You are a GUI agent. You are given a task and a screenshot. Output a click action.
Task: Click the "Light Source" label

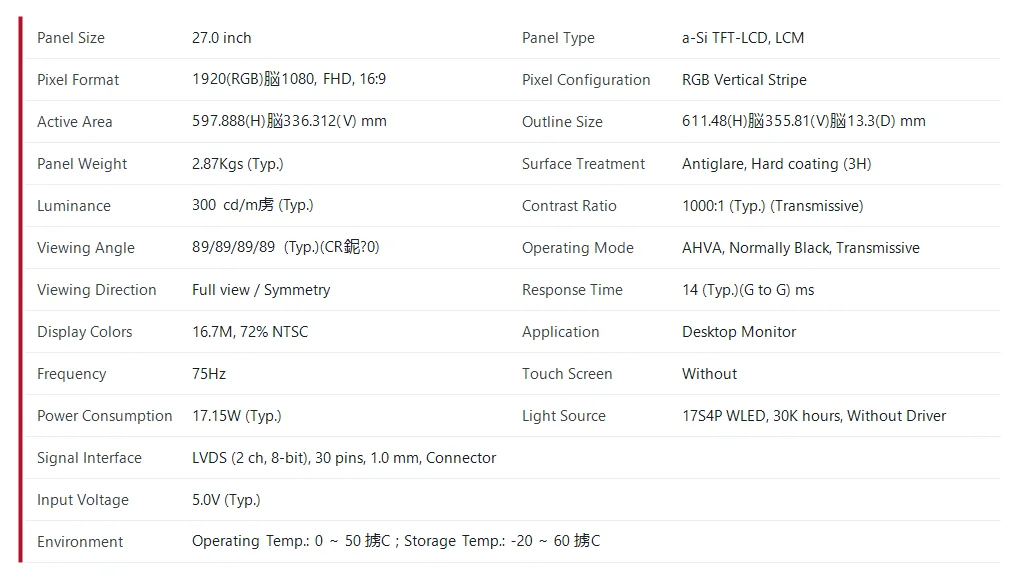(564, 416)
